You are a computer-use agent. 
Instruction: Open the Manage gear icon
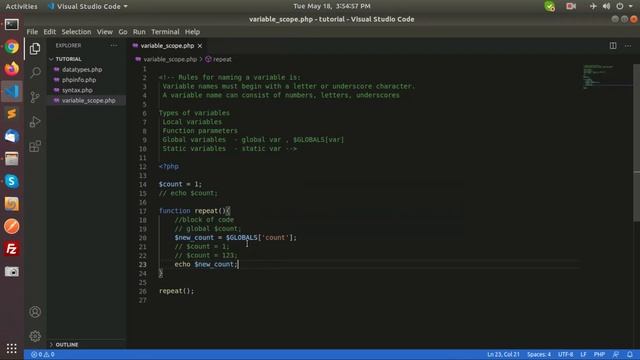click(x=35, y=336)
